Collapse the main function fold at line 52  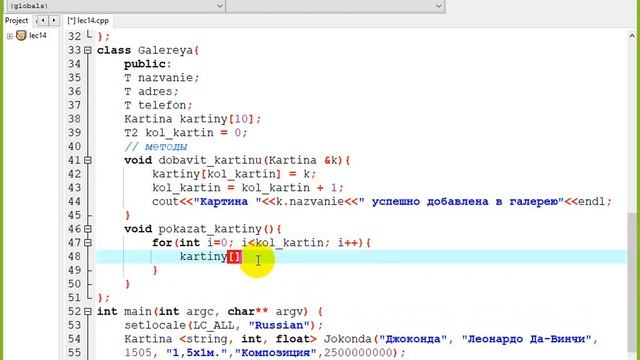pyautogui.click(x=88, y=311)
